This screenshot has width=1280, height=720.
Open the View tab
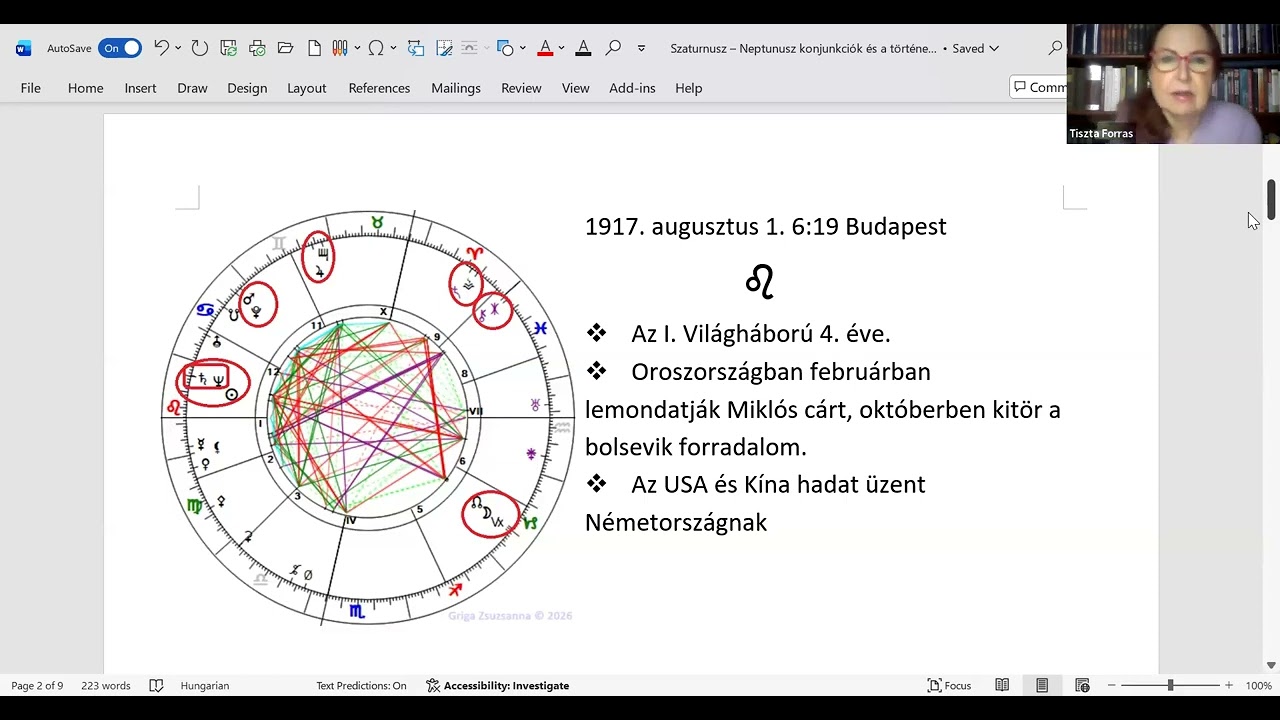point(575,88)
